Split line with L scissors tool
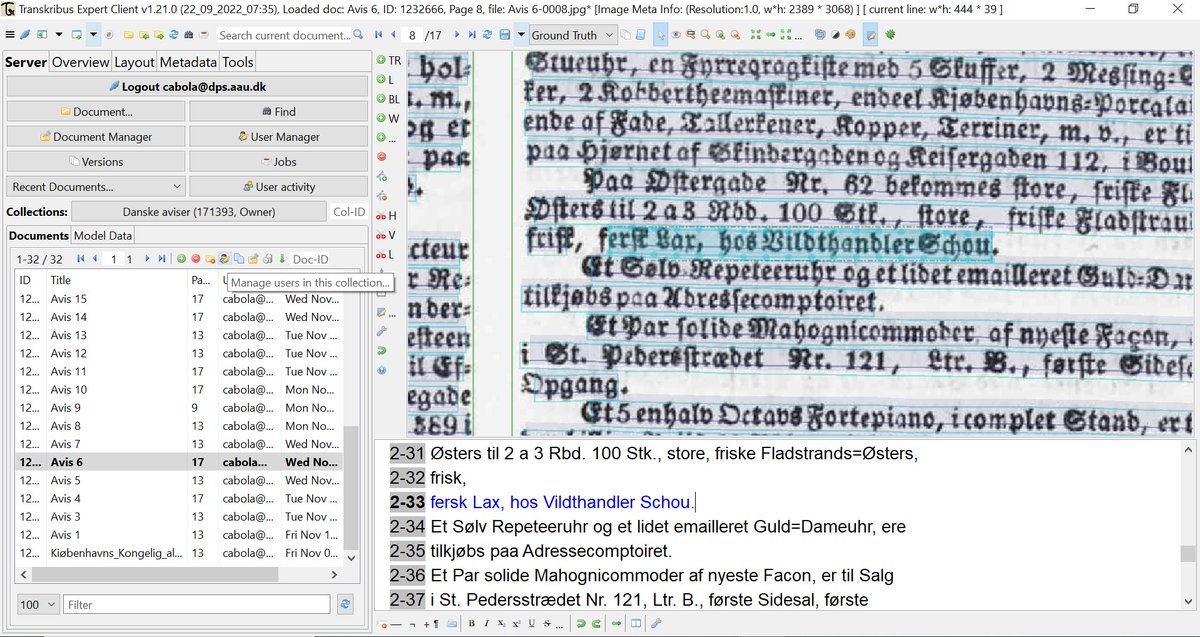The image size is (1200, 637). 386,254
